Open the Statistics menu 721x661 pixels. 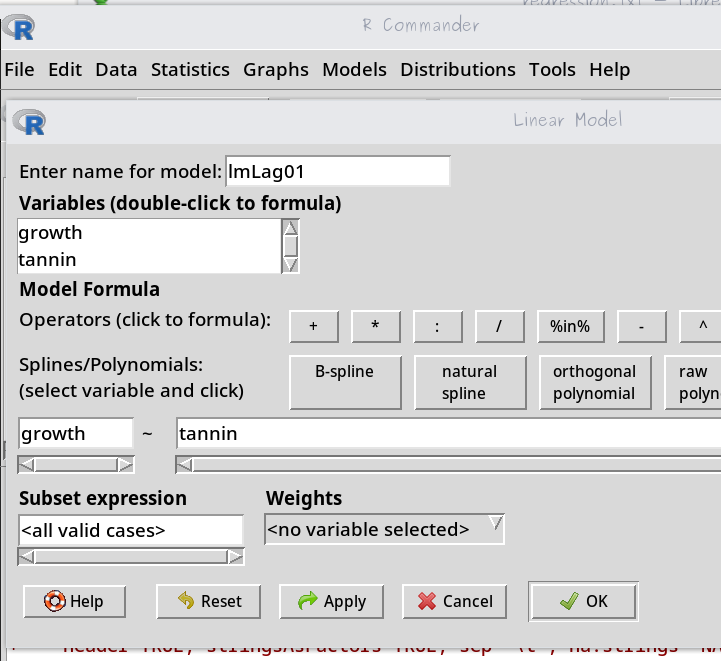tap(190, 69)
